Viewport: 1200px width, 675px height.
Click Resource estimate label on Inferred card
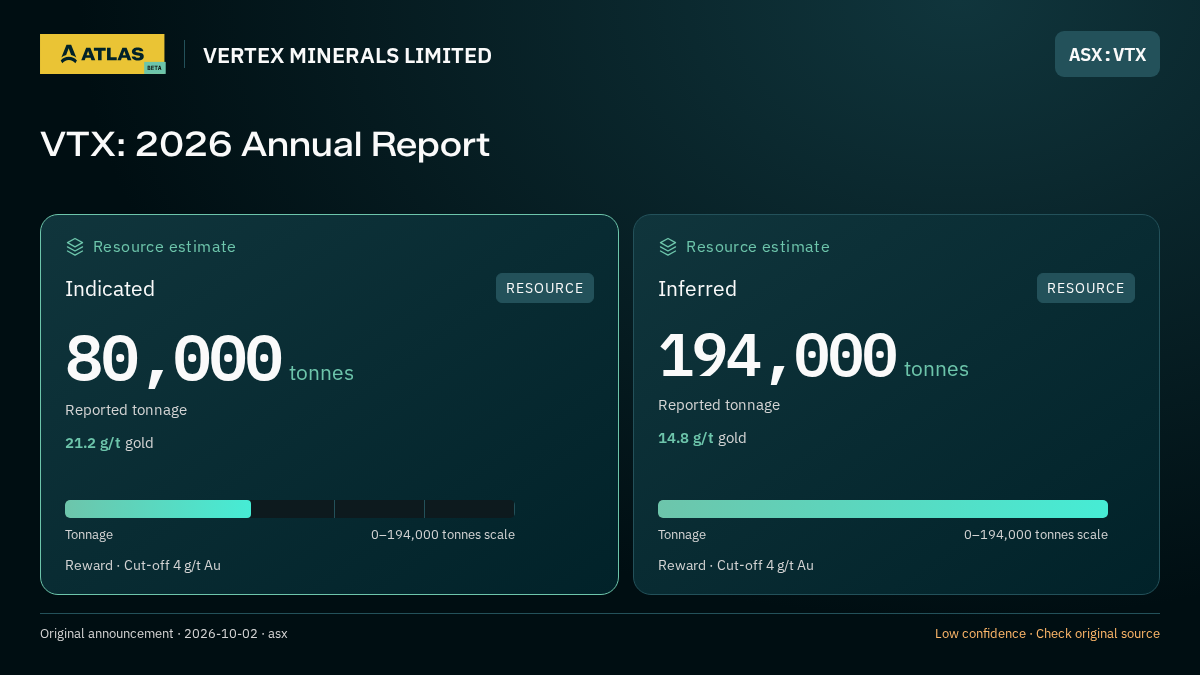[757, 247]
